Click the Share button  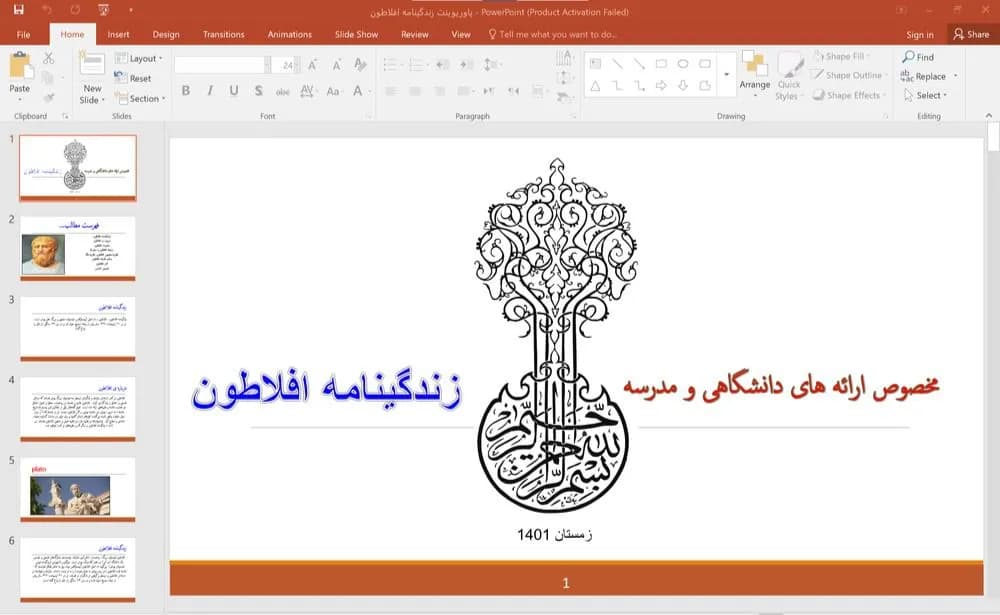(x=972, y=34)
